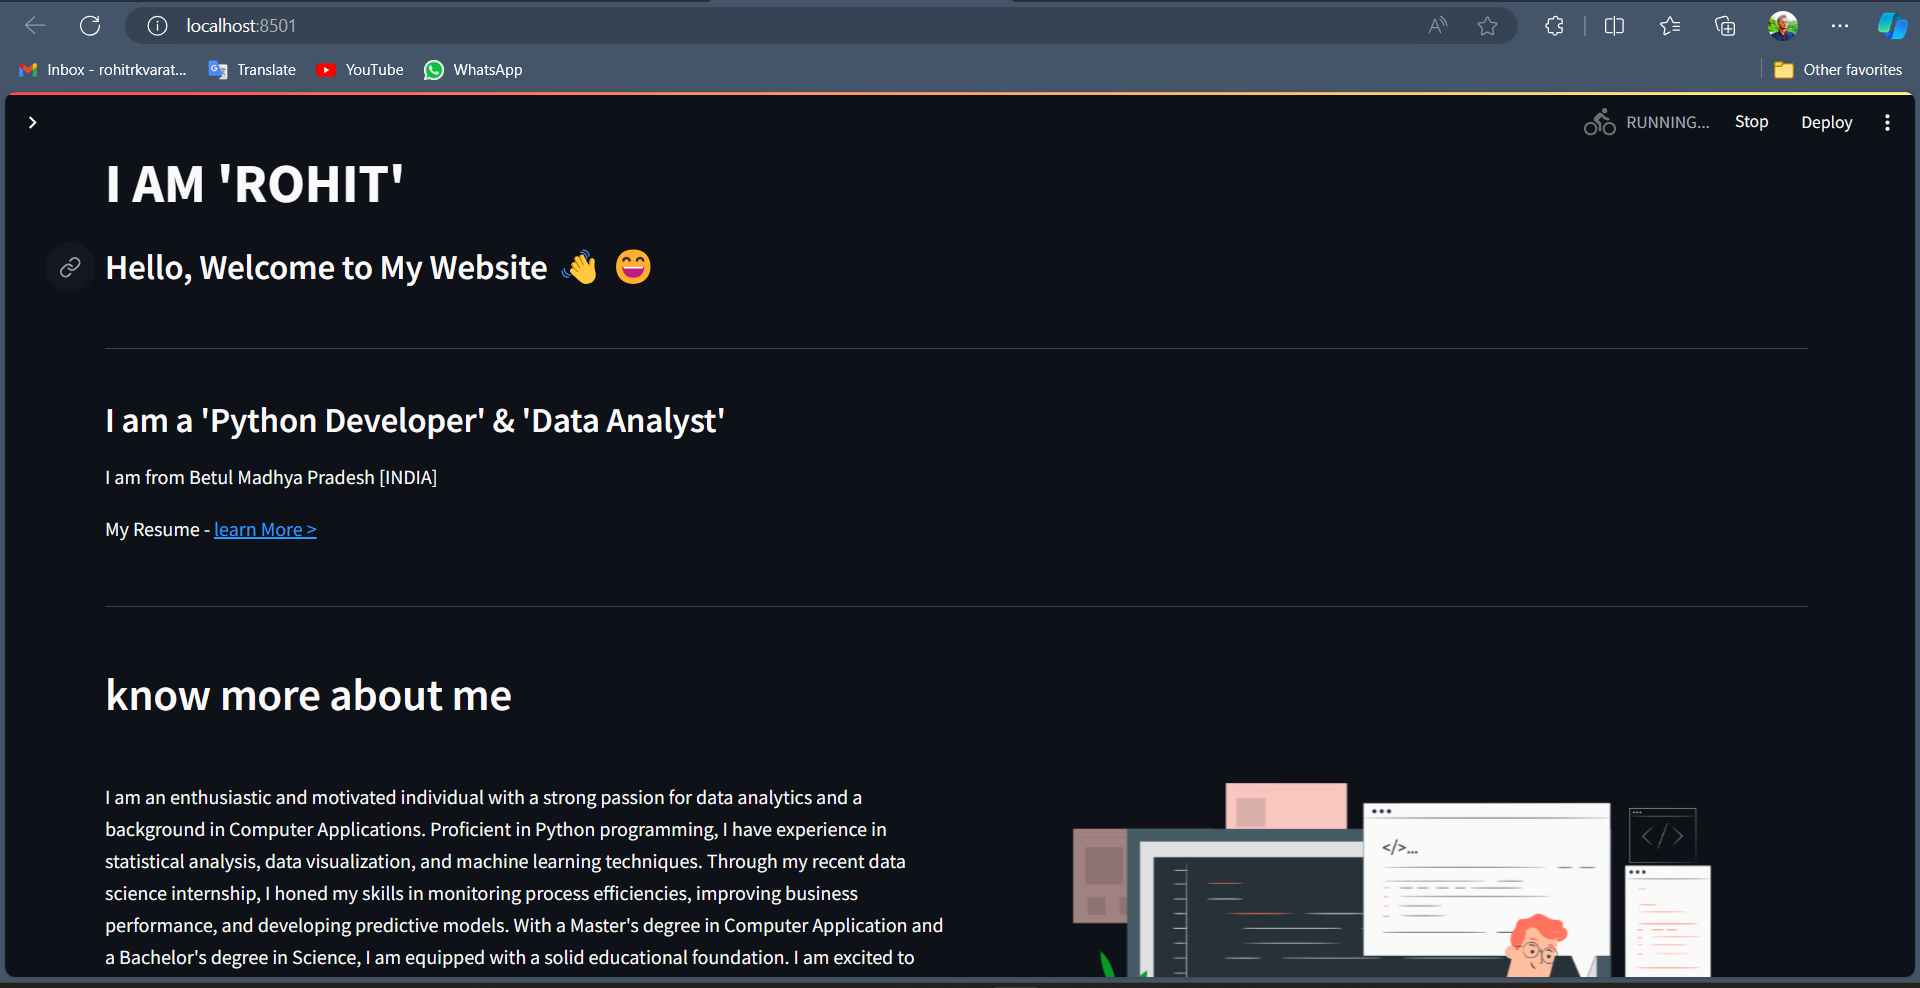This screenshot has height=988, width=1920.
Task: Expand the Streamlit sidebar with chevron arrow
Action: [x=33, y=122]
